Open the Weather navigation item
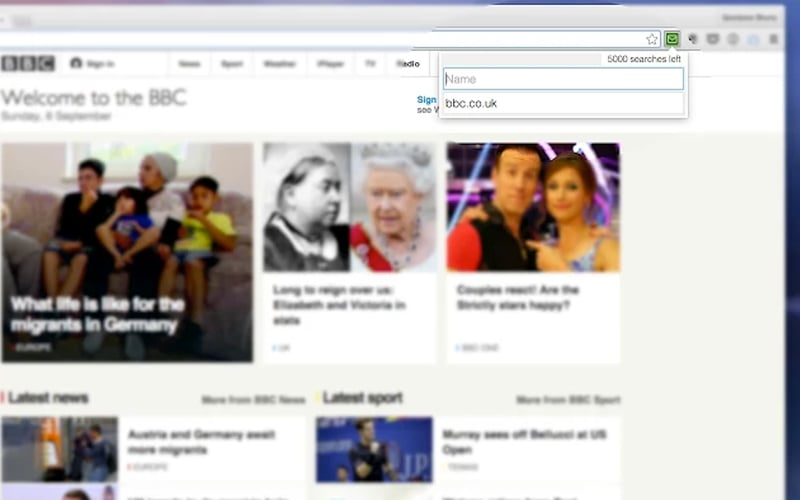800x500 pixels. tap(280, 64)
